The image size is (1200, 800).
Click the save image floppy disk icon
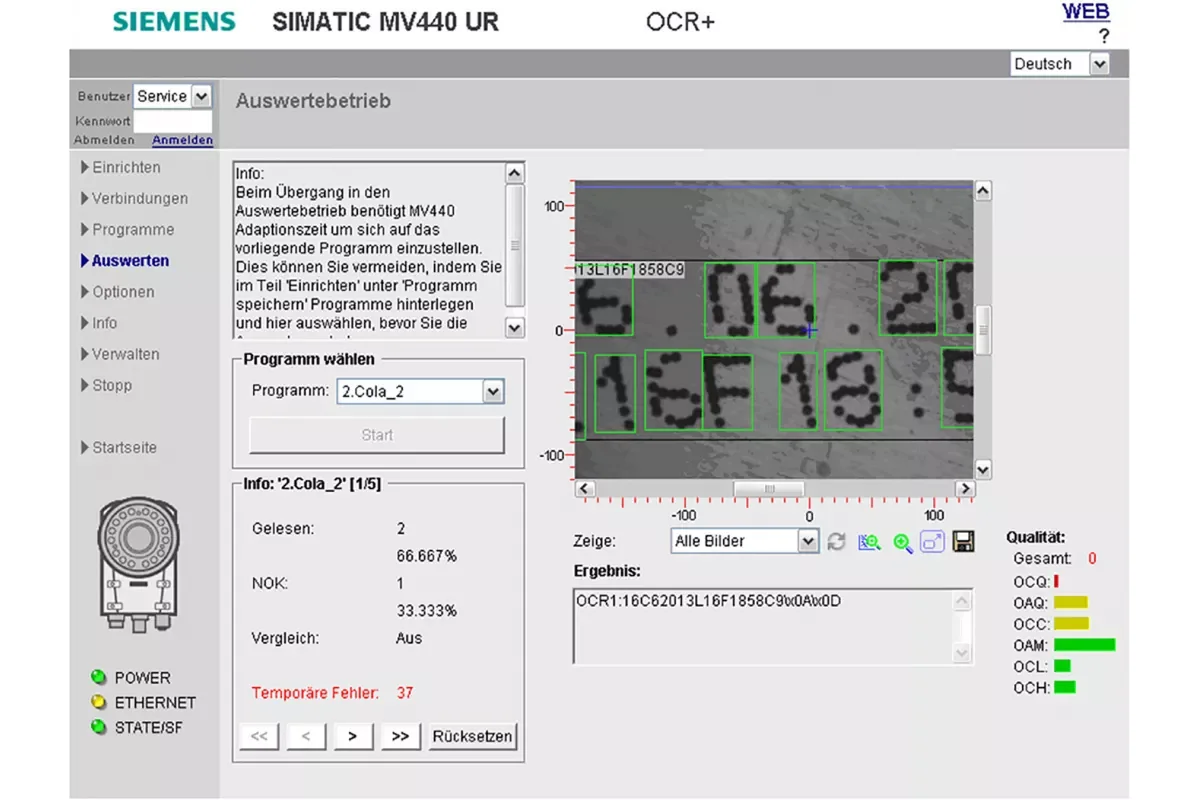[964, 542]
